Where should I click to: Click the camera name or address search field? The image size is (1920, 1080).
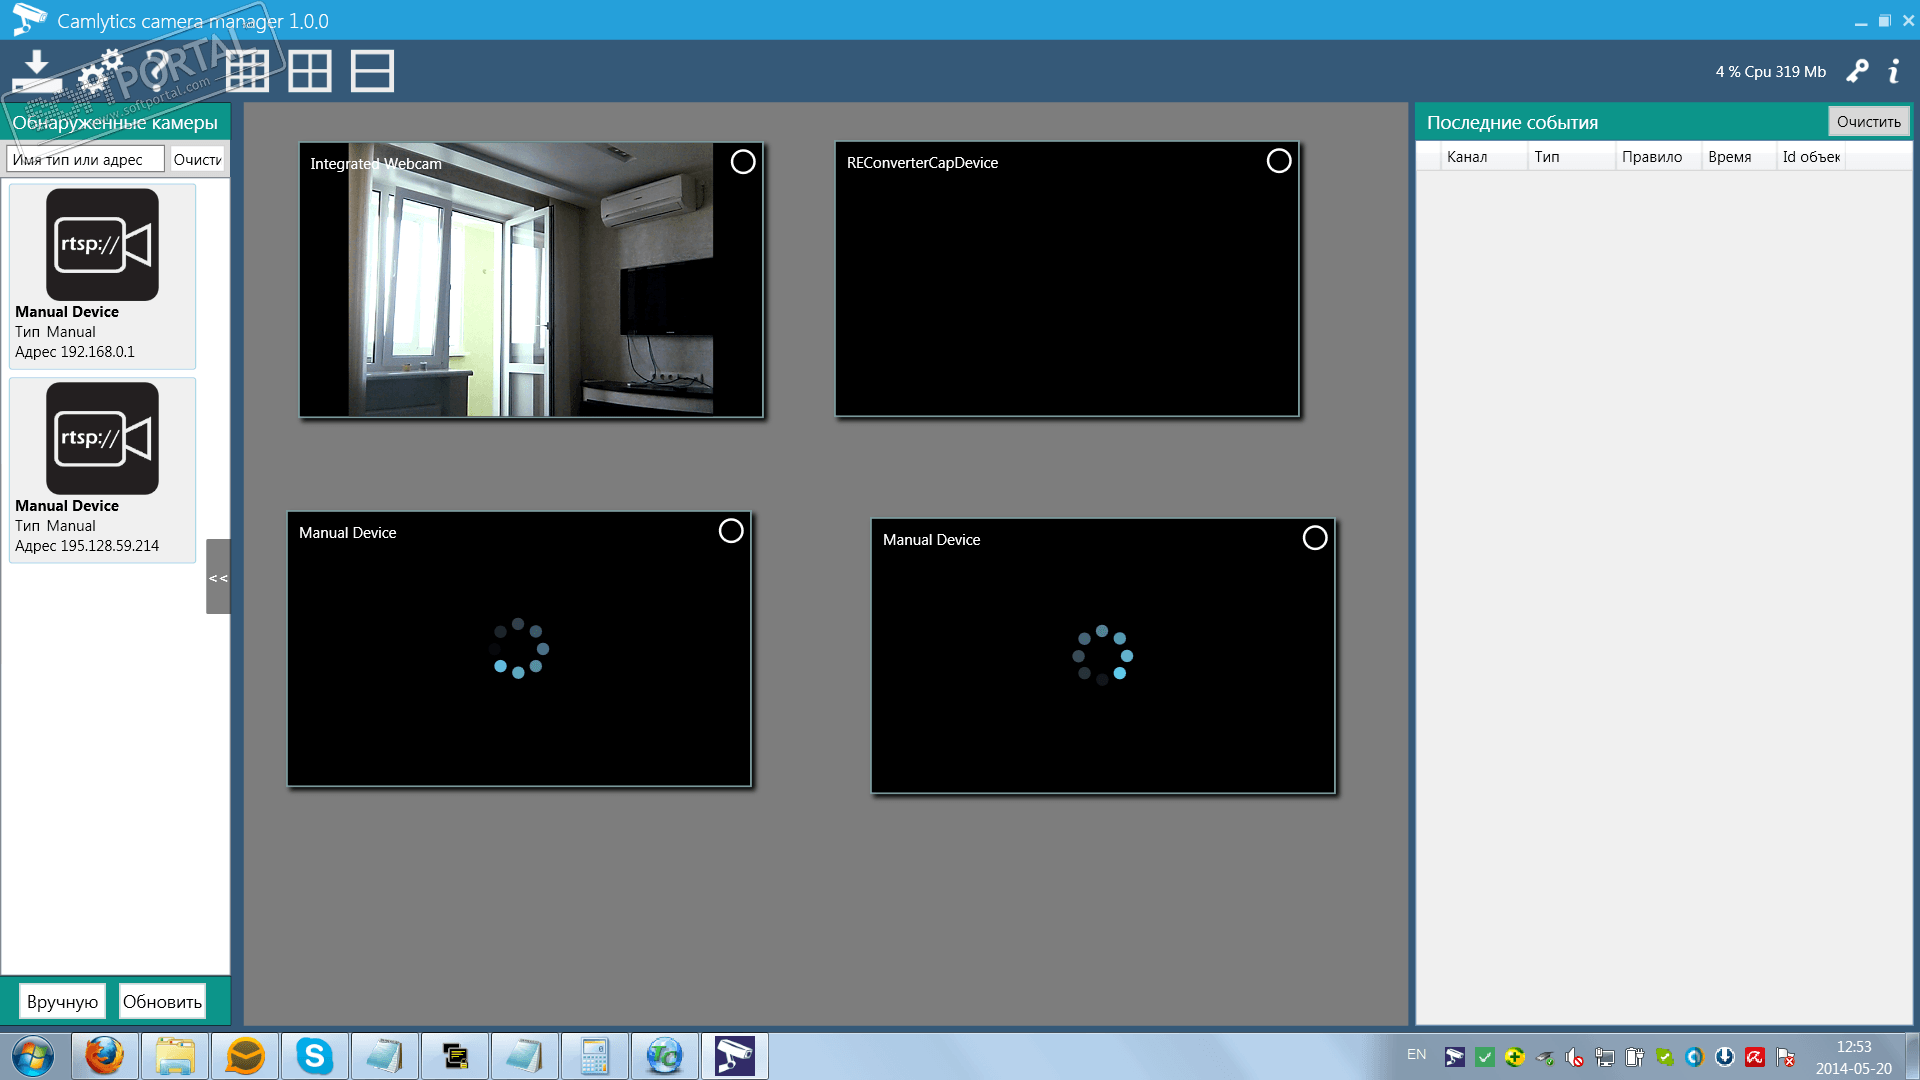click(x=85, y=160)
